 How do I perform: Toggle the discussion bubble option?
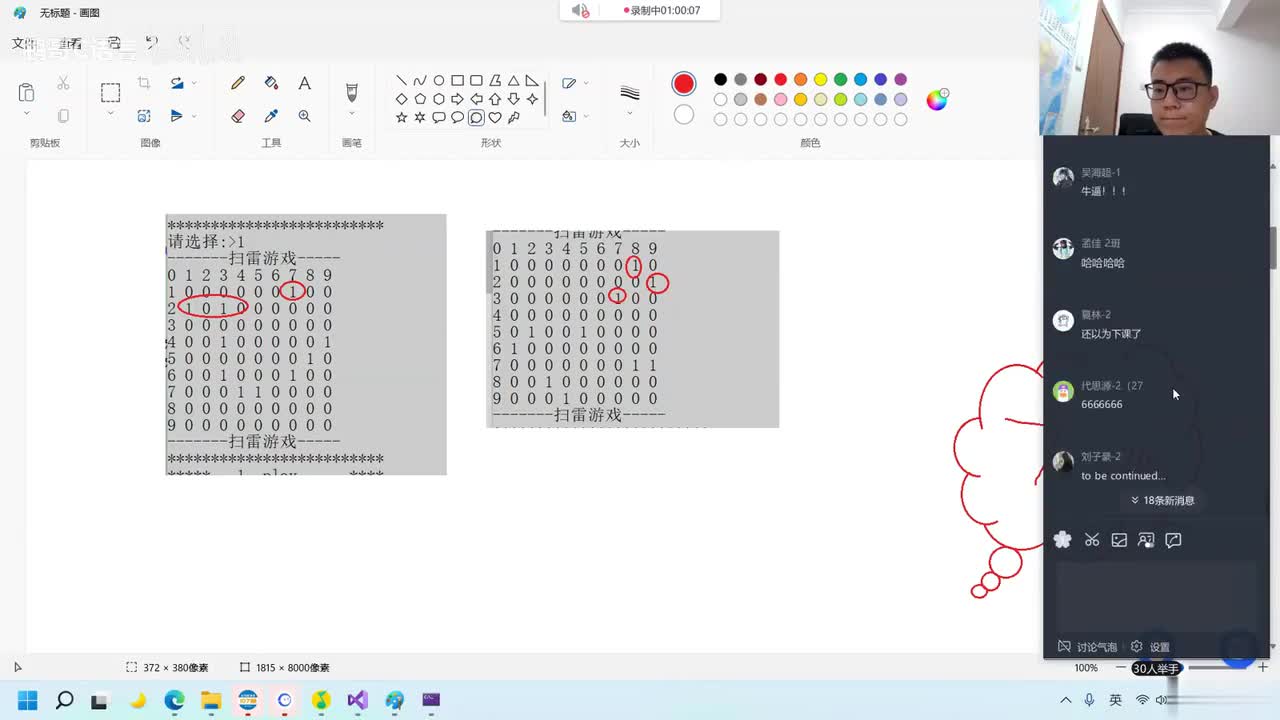[x=1087, y=647]
